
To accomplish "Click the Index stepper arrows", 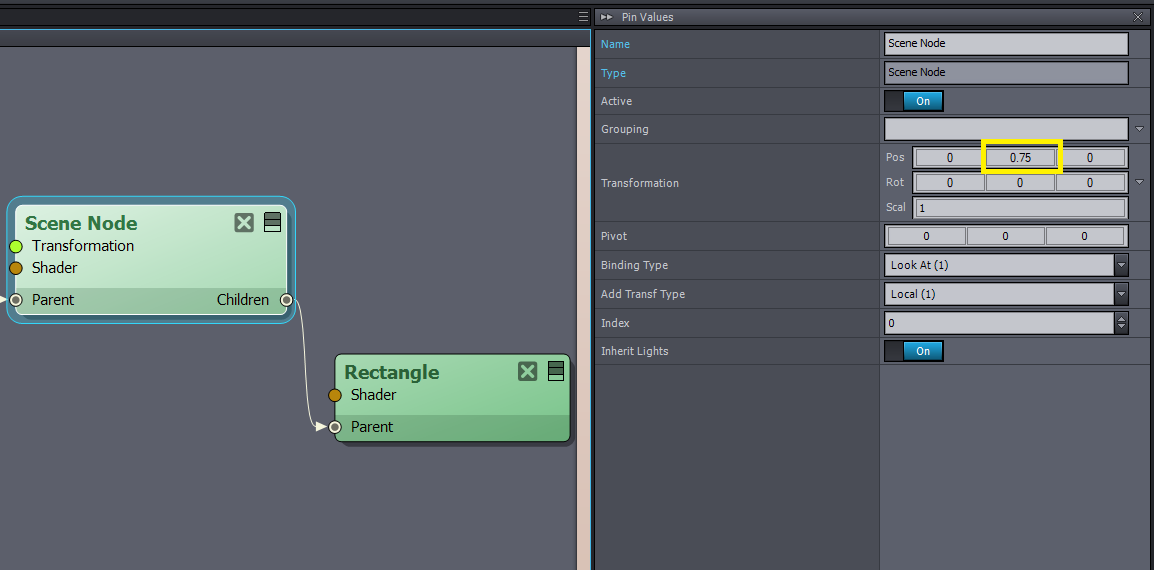I will pos(1122,323).
